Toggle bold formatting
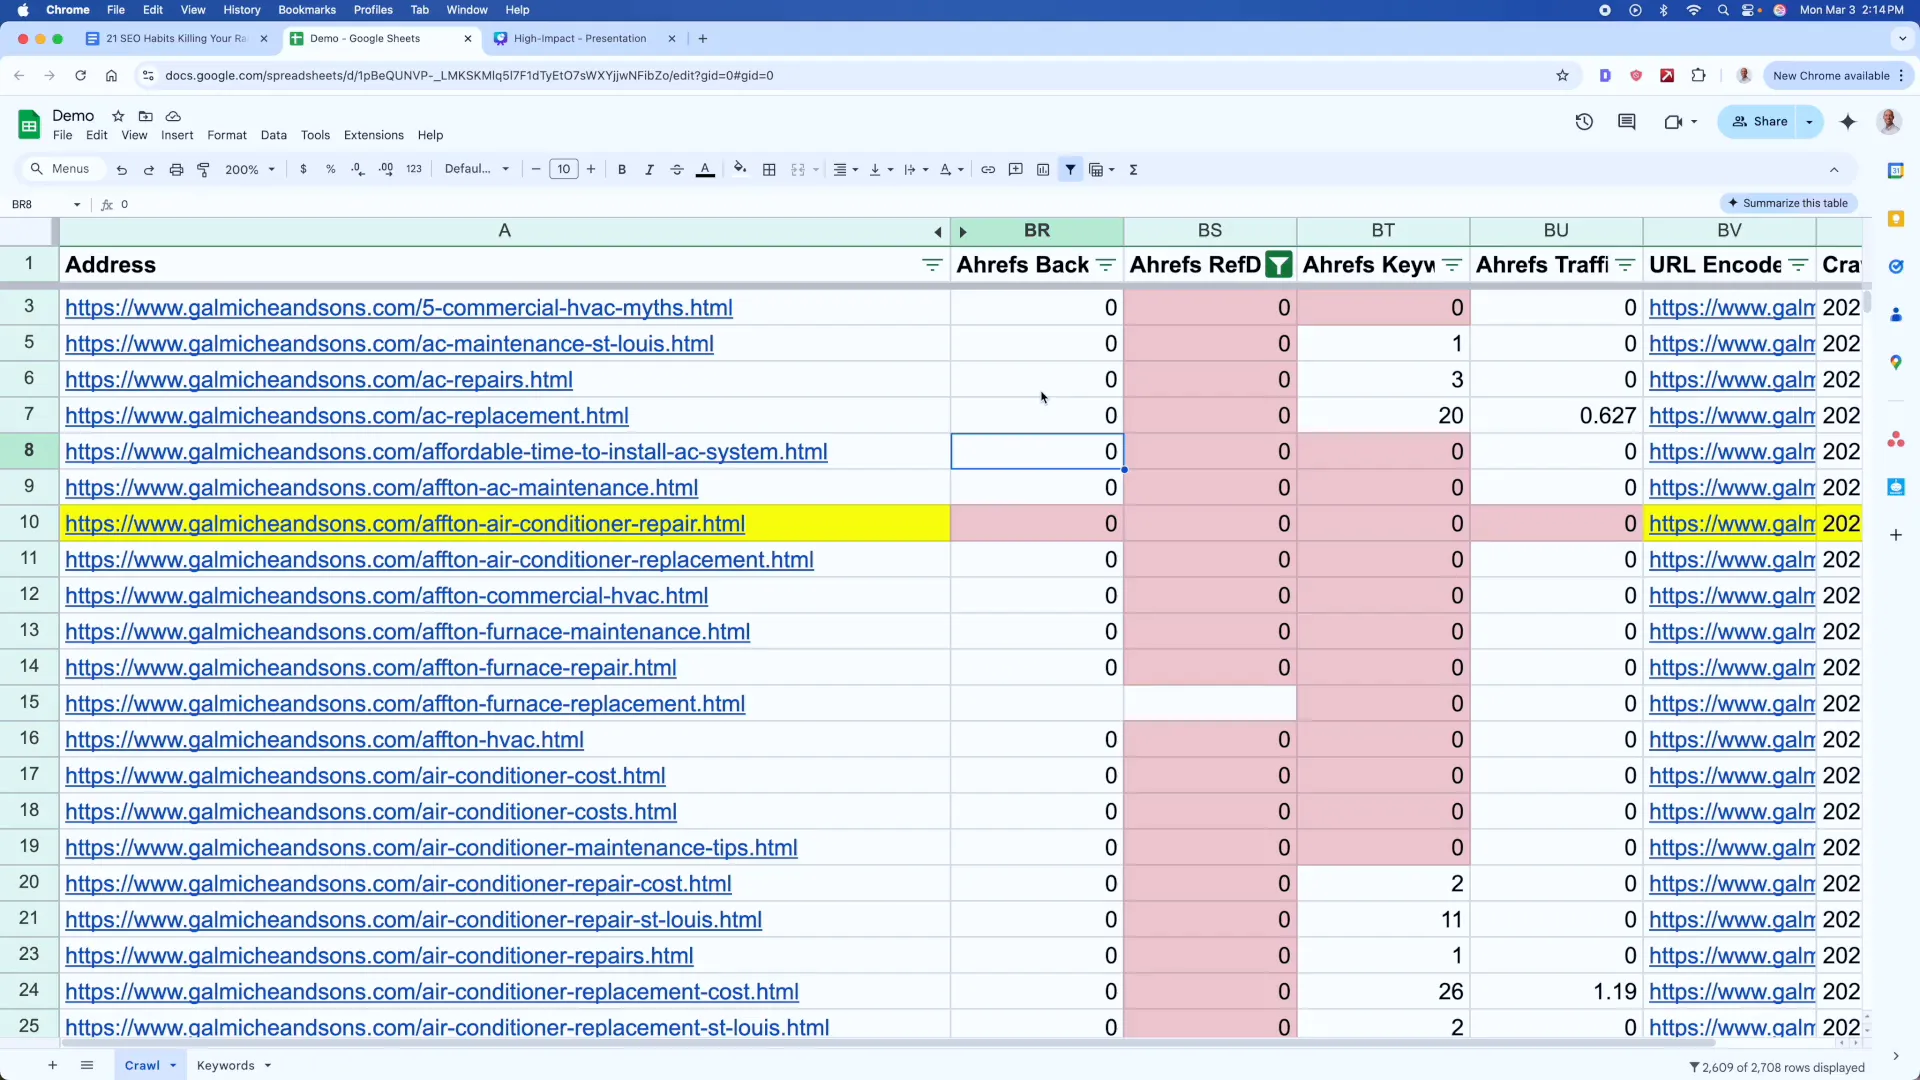 click(622, 169)
